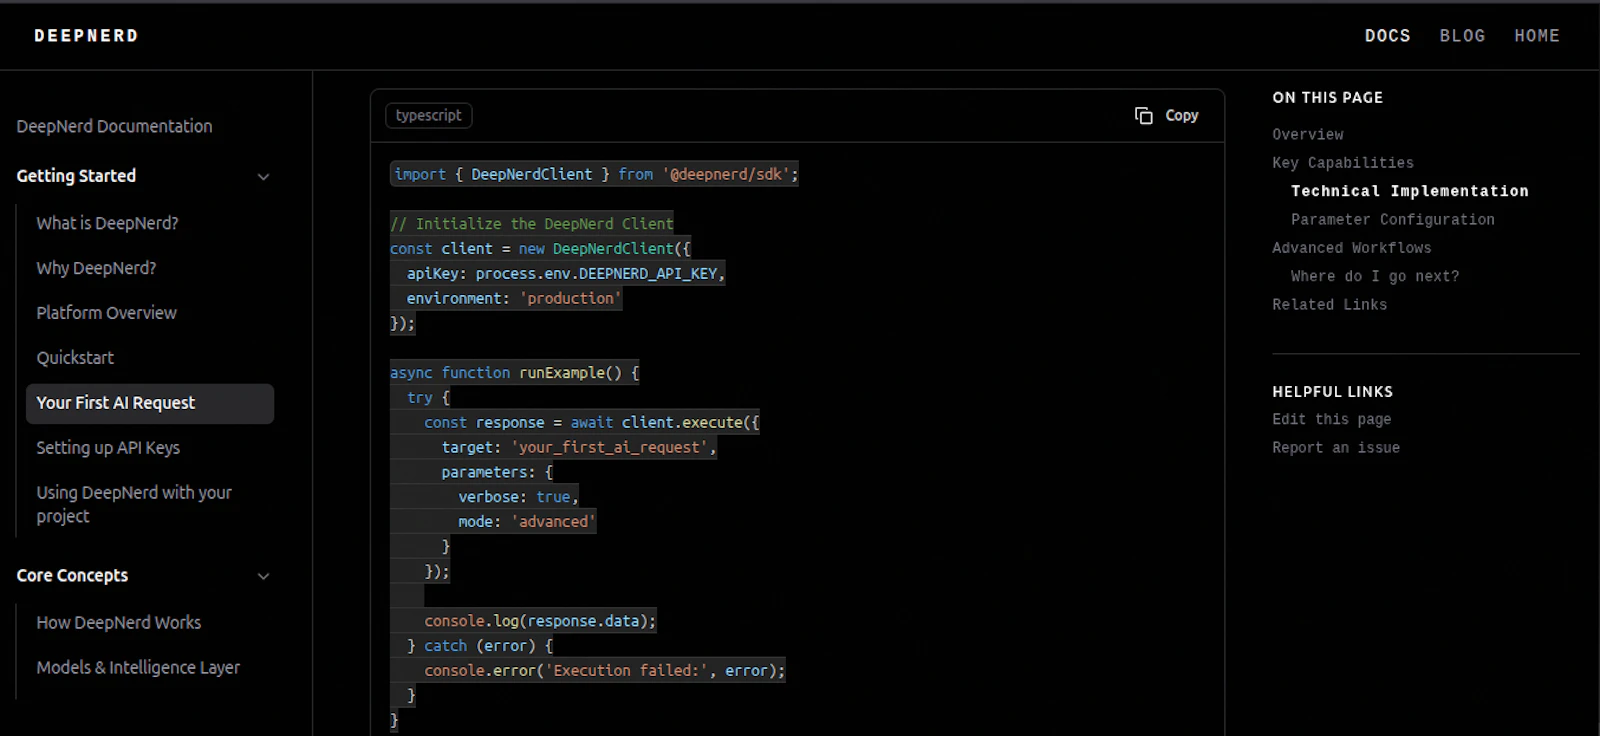This screenshot has height=736, width=1600.
Task: Click the 'catch (error)' code line
Action: tap(480, 646)
